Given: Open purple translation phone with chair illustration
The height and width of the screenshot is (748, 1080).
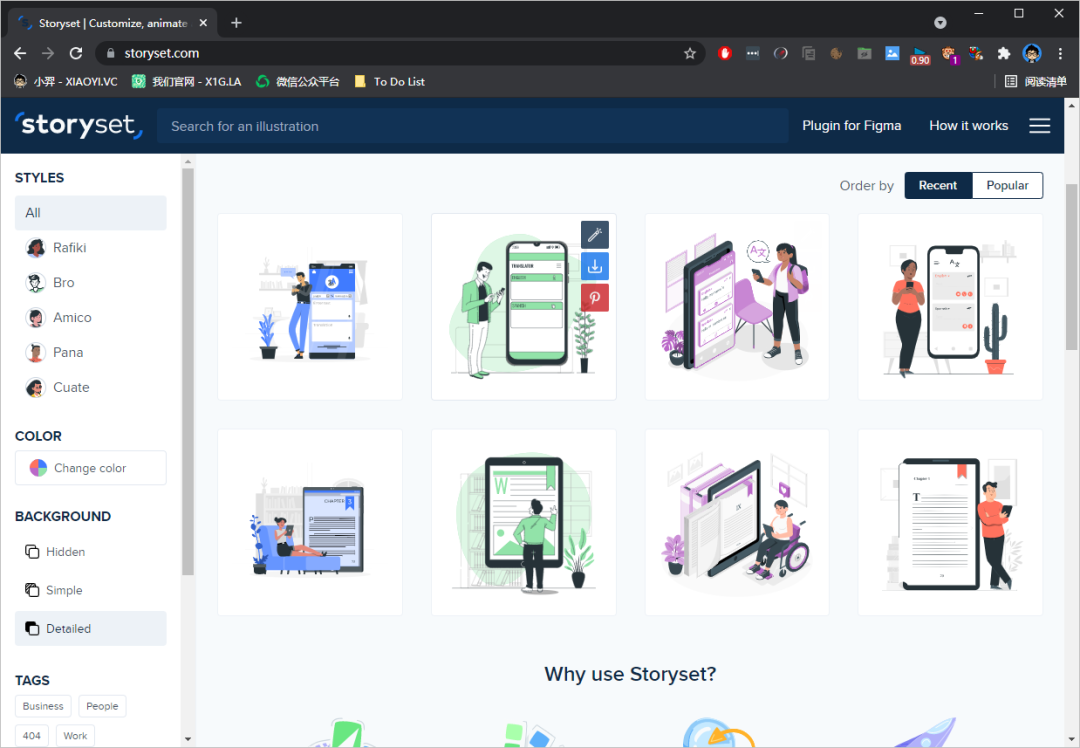Looking at the screenshot, I should tap(737, 307).
